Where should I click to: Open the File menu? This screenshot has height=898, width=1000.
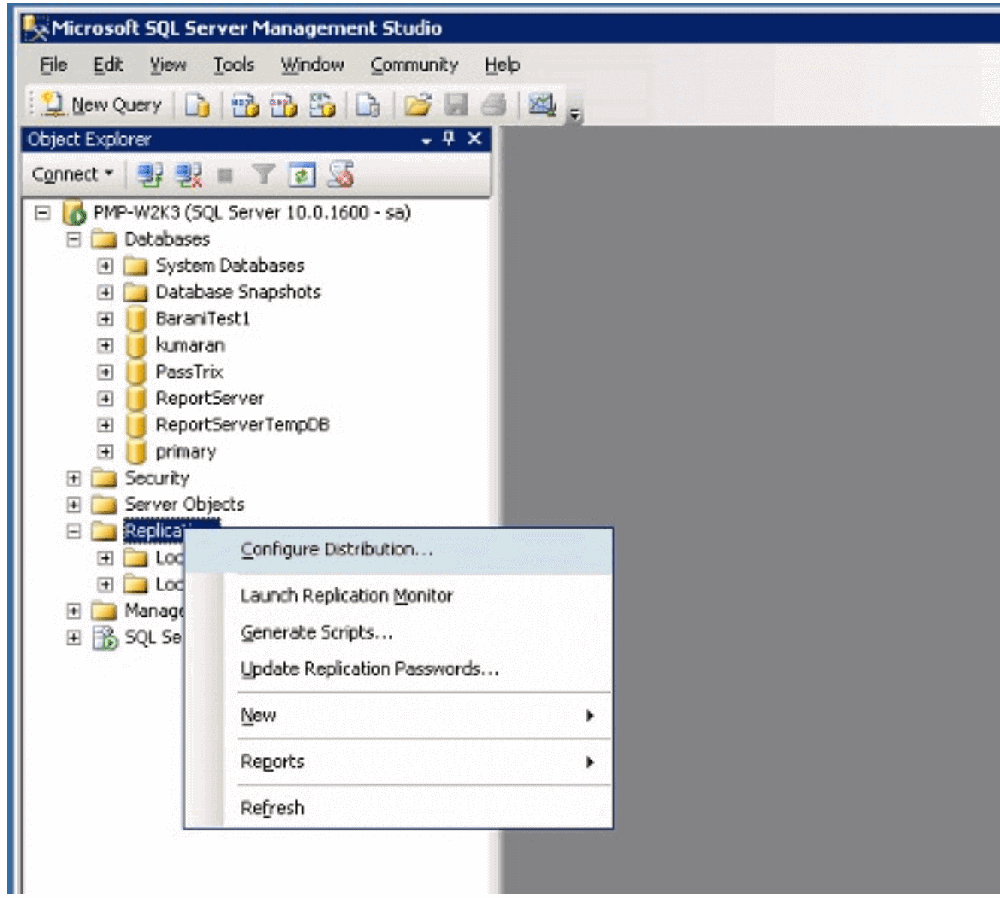coord(53,65)
